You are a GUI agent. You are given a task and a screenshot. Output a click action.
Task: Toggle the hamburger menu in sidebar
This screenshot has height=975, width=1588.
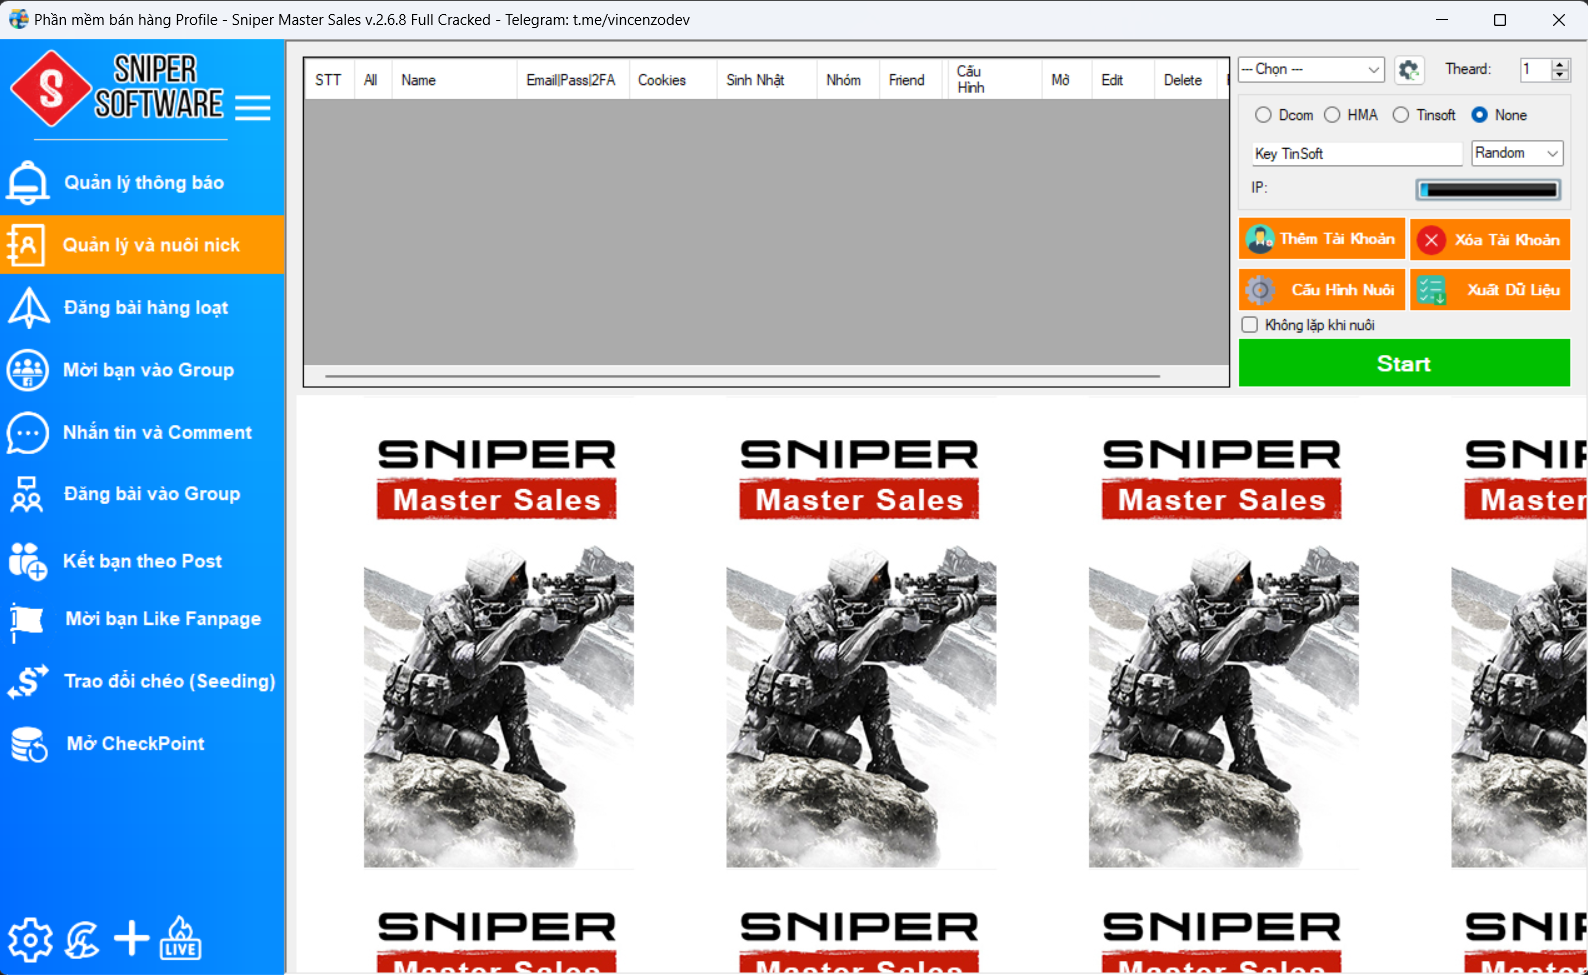click(x=253, y=108)
